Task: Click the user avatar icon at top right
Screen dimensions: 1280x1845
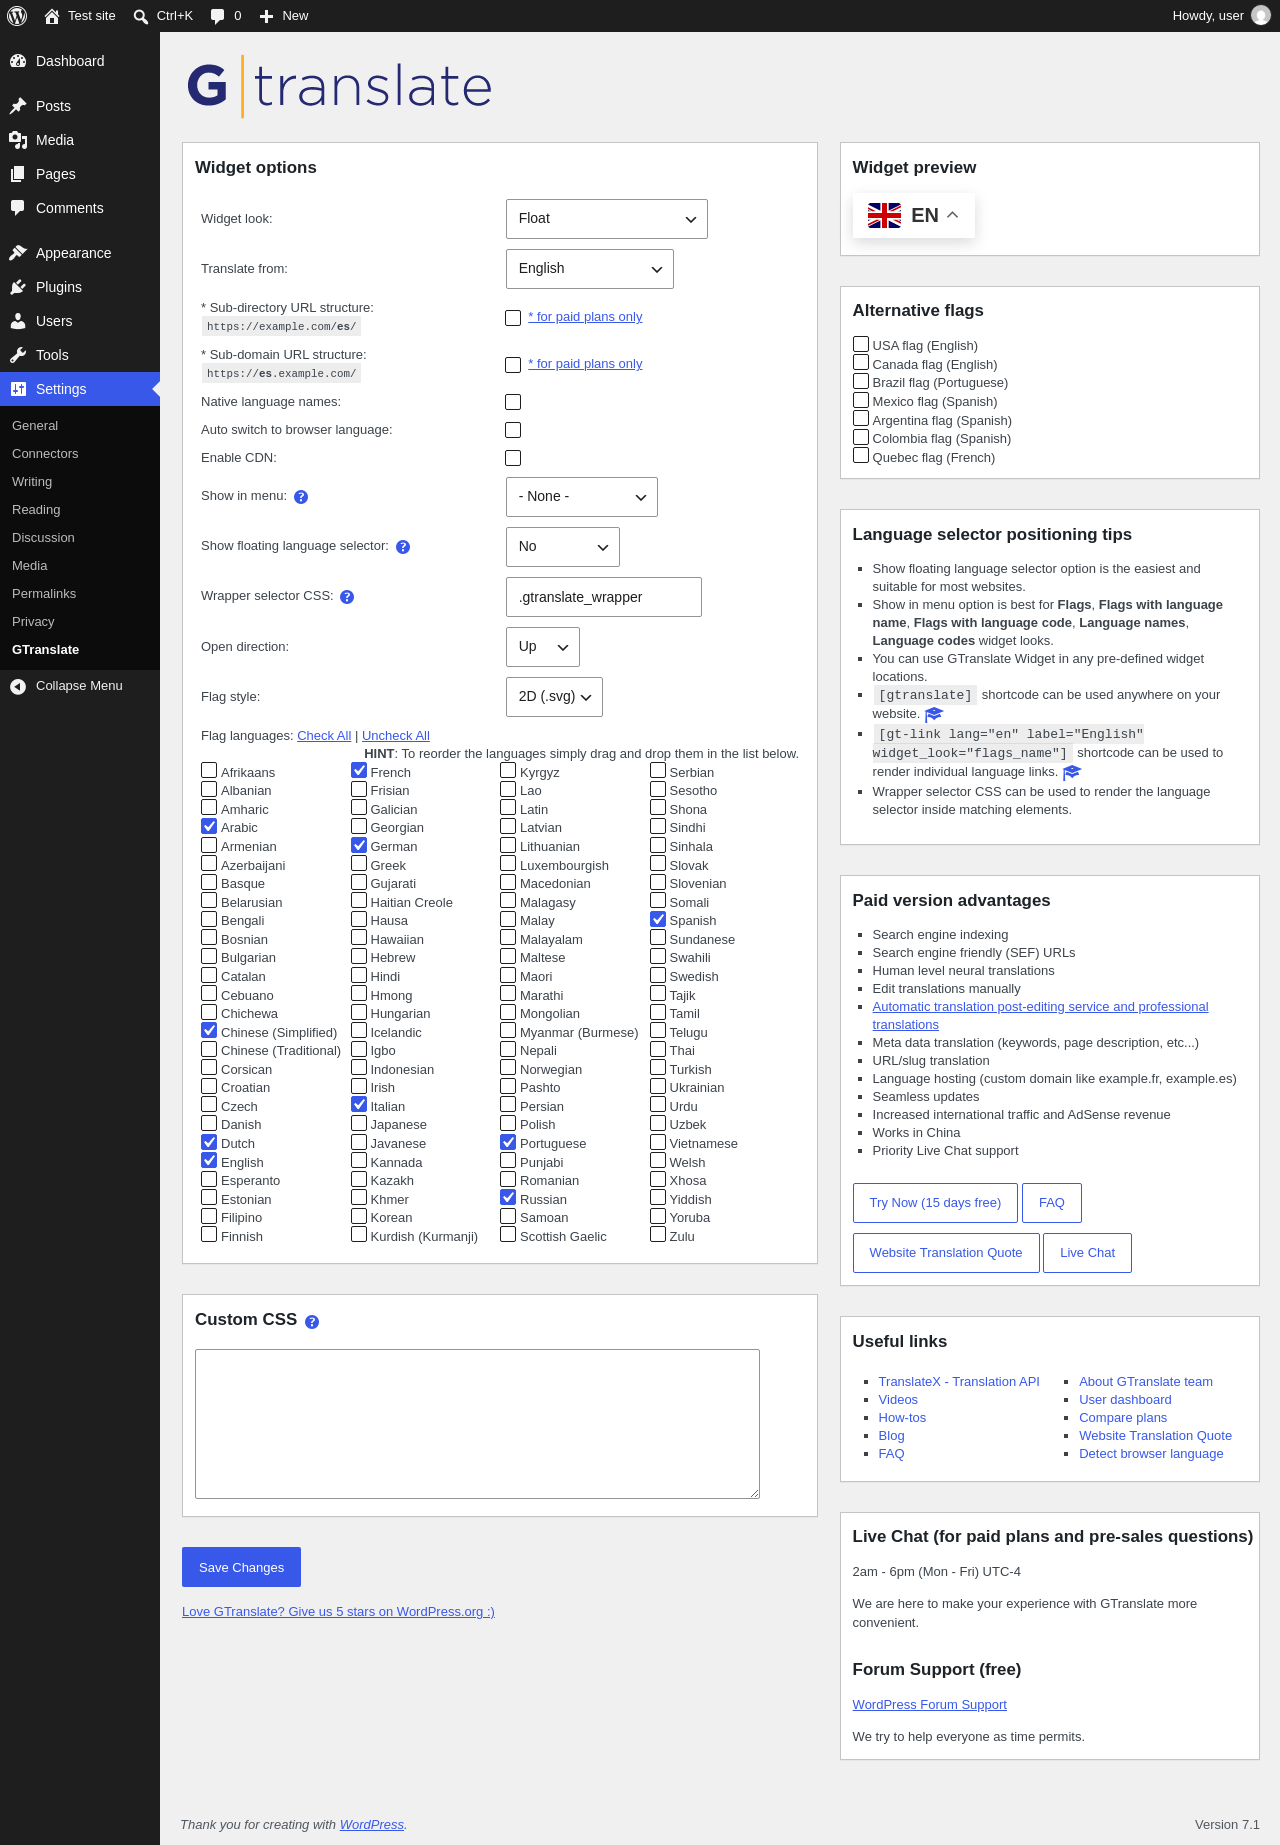Action: pos(1261,16)
